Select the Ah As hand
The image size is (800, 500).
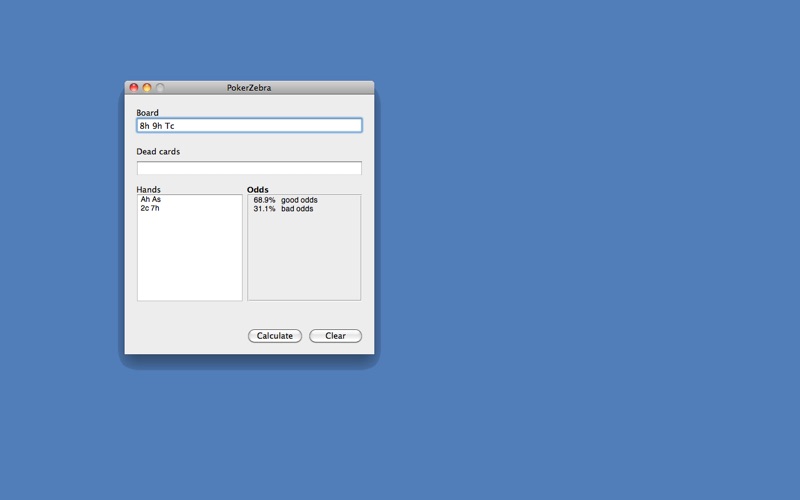(151, 200)
